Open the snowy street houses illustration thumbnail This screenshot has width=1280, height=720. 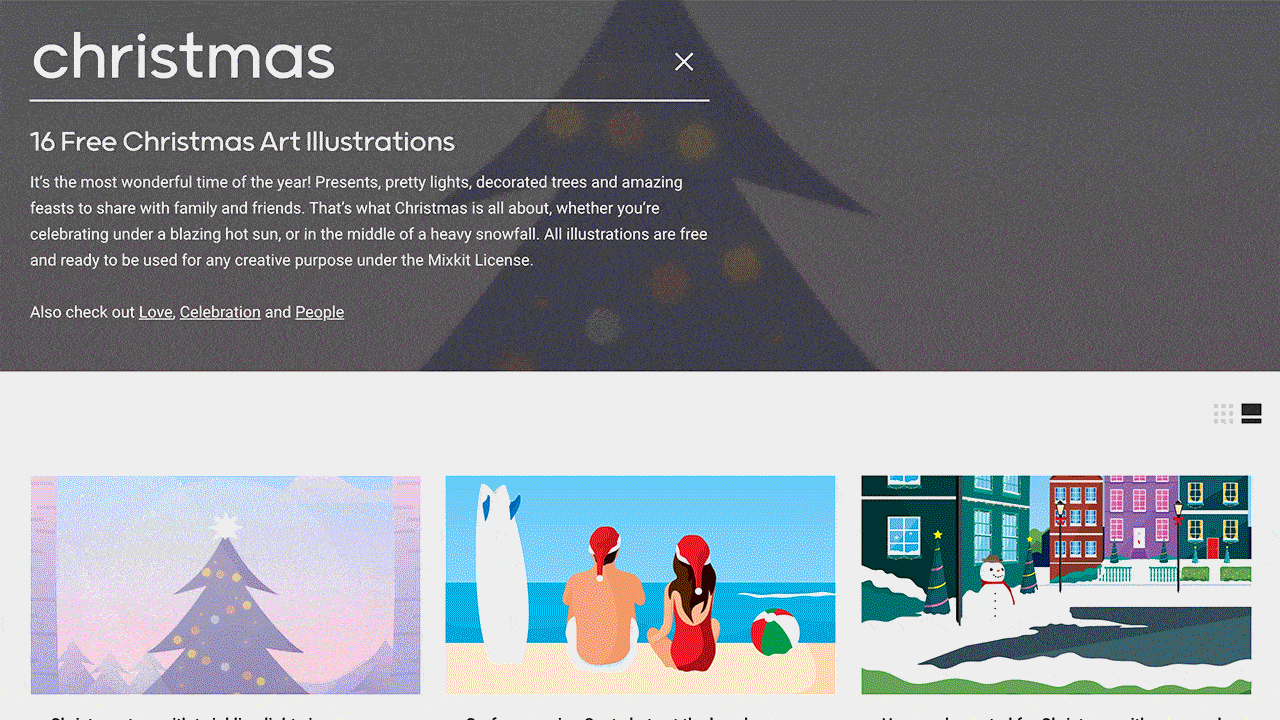click(x=1056, y=585)
